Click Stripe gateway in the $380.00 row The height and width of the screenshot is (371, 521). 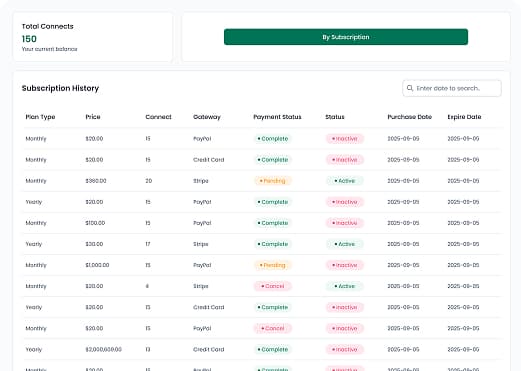pyautogui.click(x=201, y=181)
